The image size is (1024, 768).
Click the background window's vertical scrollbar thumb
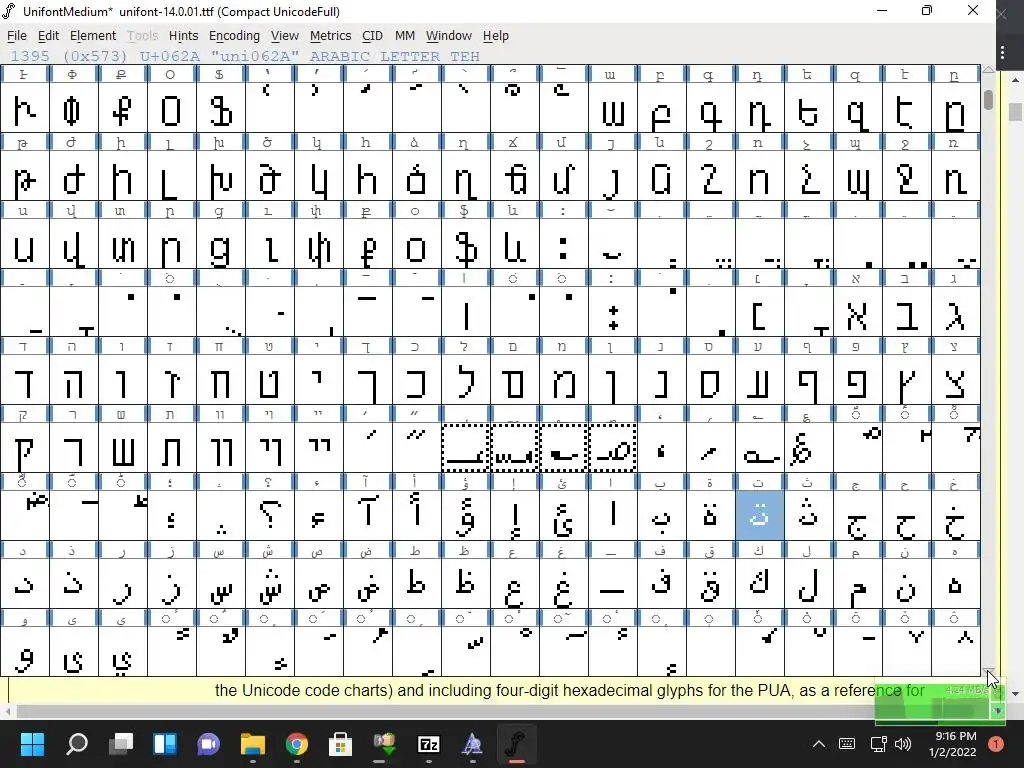pos(1015,112)
